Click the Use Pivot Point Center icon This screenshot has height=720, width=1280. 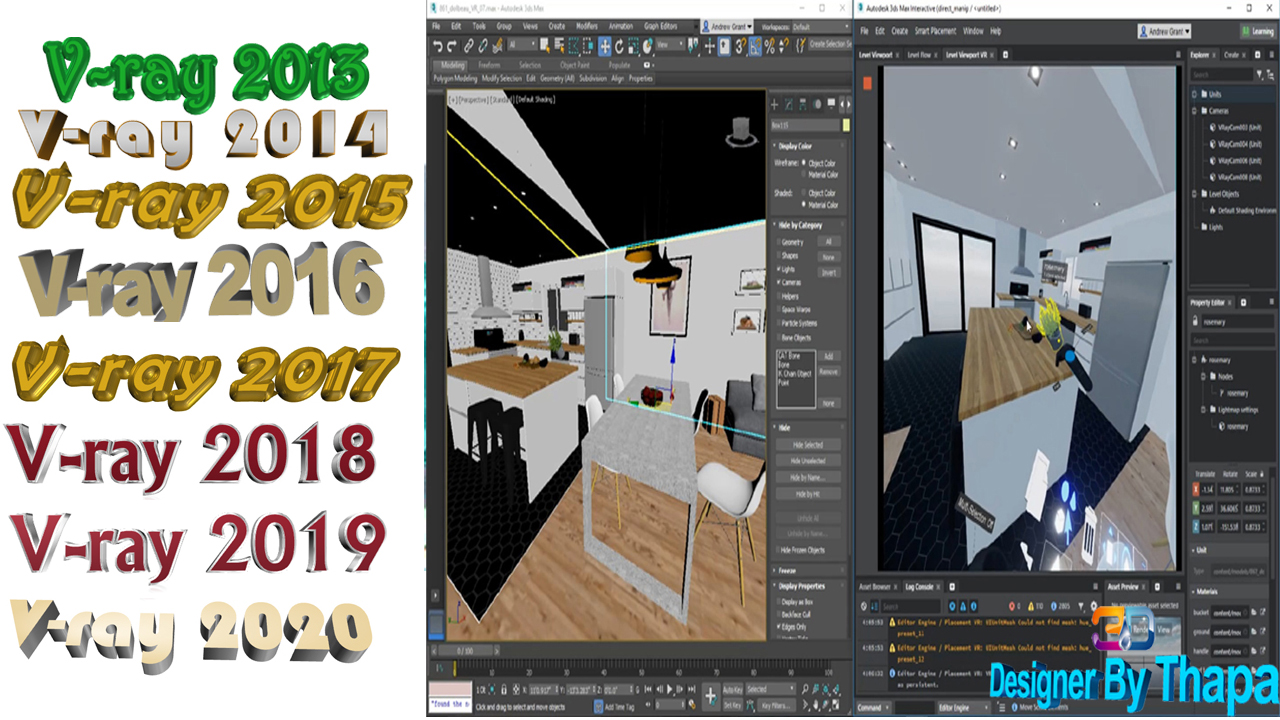pos(693,46)
